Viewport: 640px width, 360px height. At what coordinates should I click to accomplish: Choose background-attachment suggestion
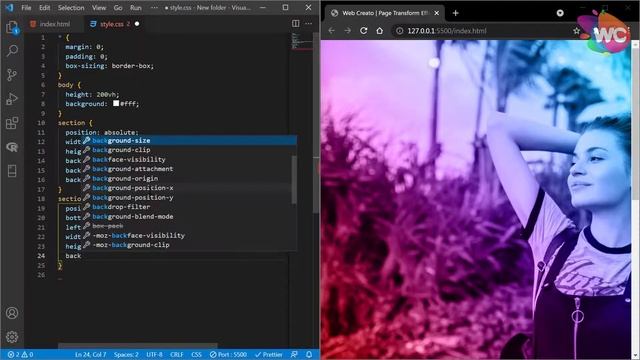tap(189, 169)
